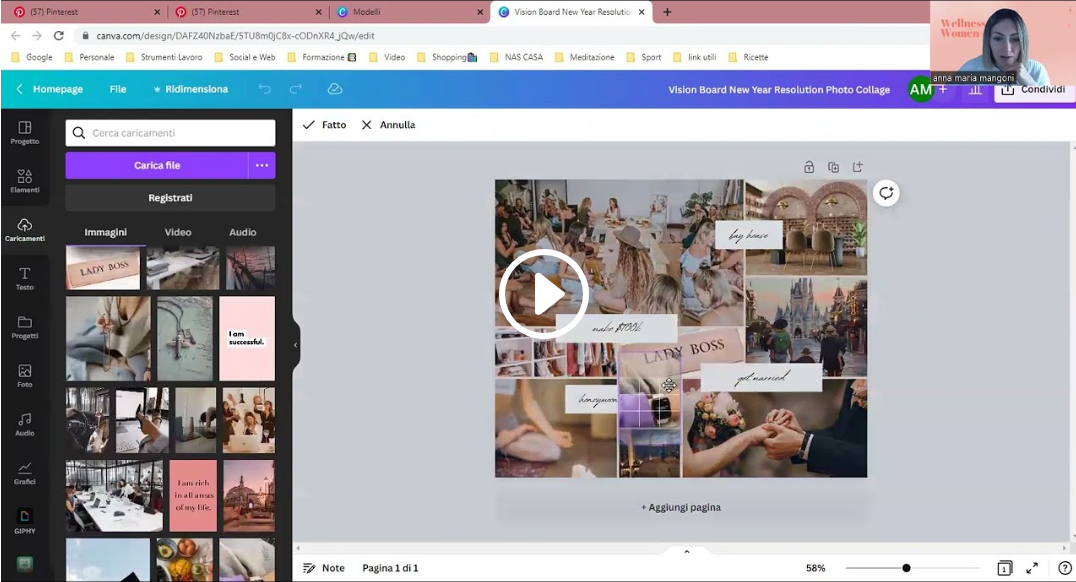This screenshot has width=1076, height=582.
Task: Open the Carica file more options menu
Action: [x=262, y=165]
